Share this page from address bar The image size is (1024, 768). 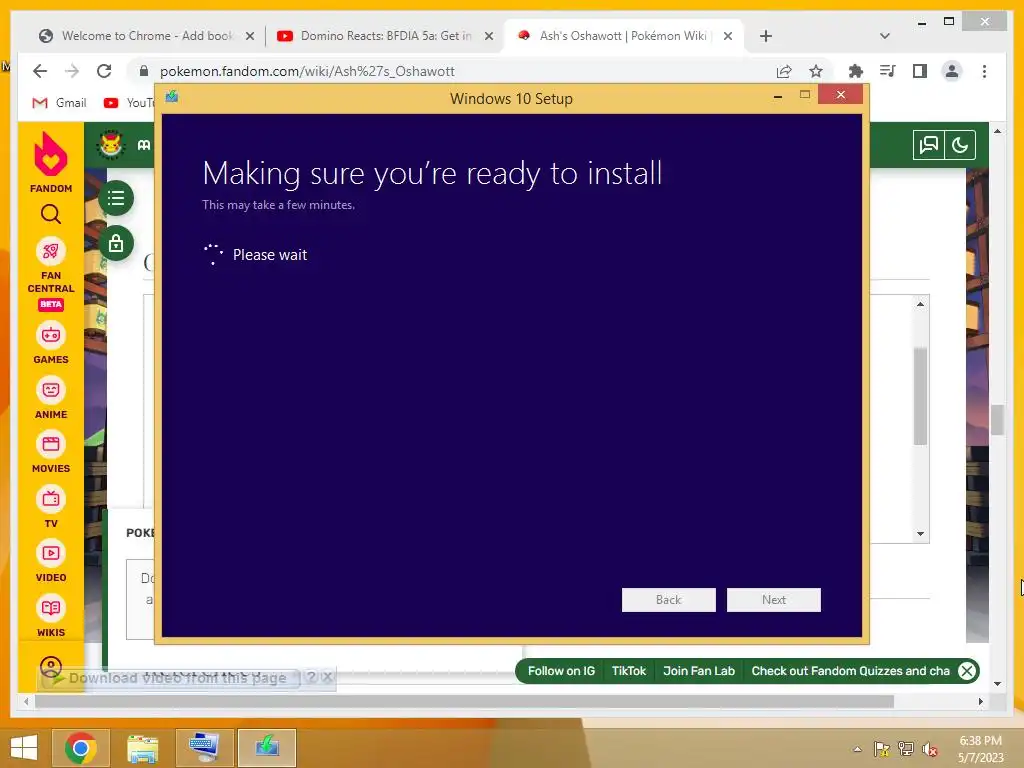(784, 71)
